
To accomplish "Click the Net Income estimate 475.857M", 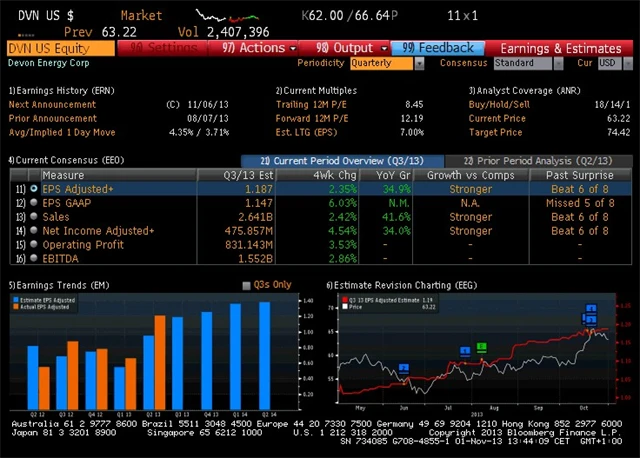I will pos(249,231).
